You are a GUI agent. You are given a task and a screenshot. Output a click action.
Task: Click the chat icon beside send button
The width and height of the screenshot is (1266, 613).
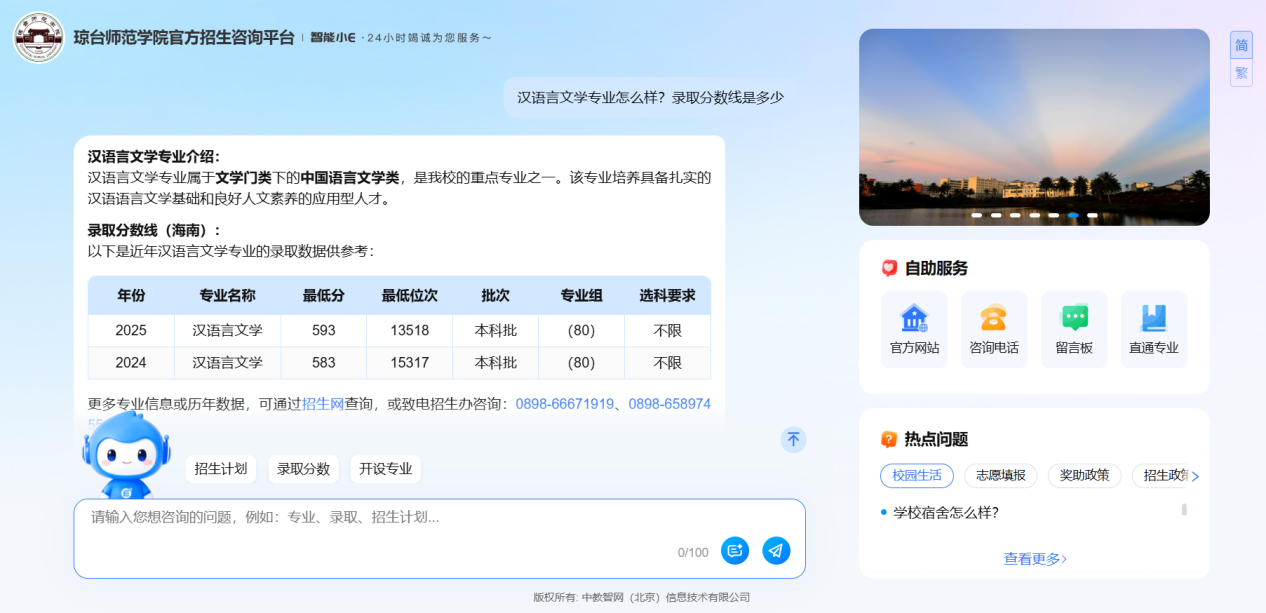click(x=734, y=551)
